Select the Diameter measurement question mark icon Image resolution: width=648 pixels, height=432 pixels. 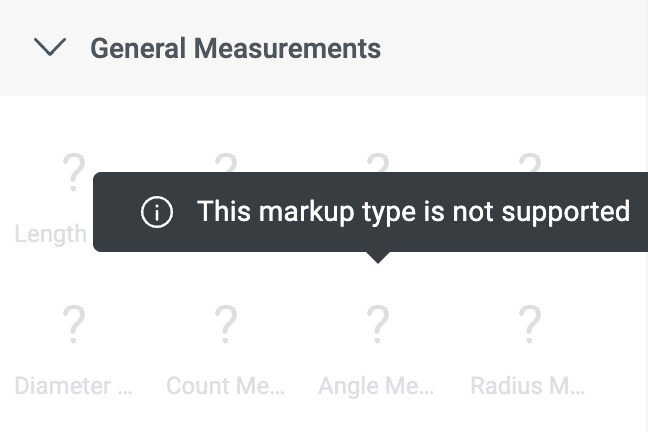(x=73, y=324)
